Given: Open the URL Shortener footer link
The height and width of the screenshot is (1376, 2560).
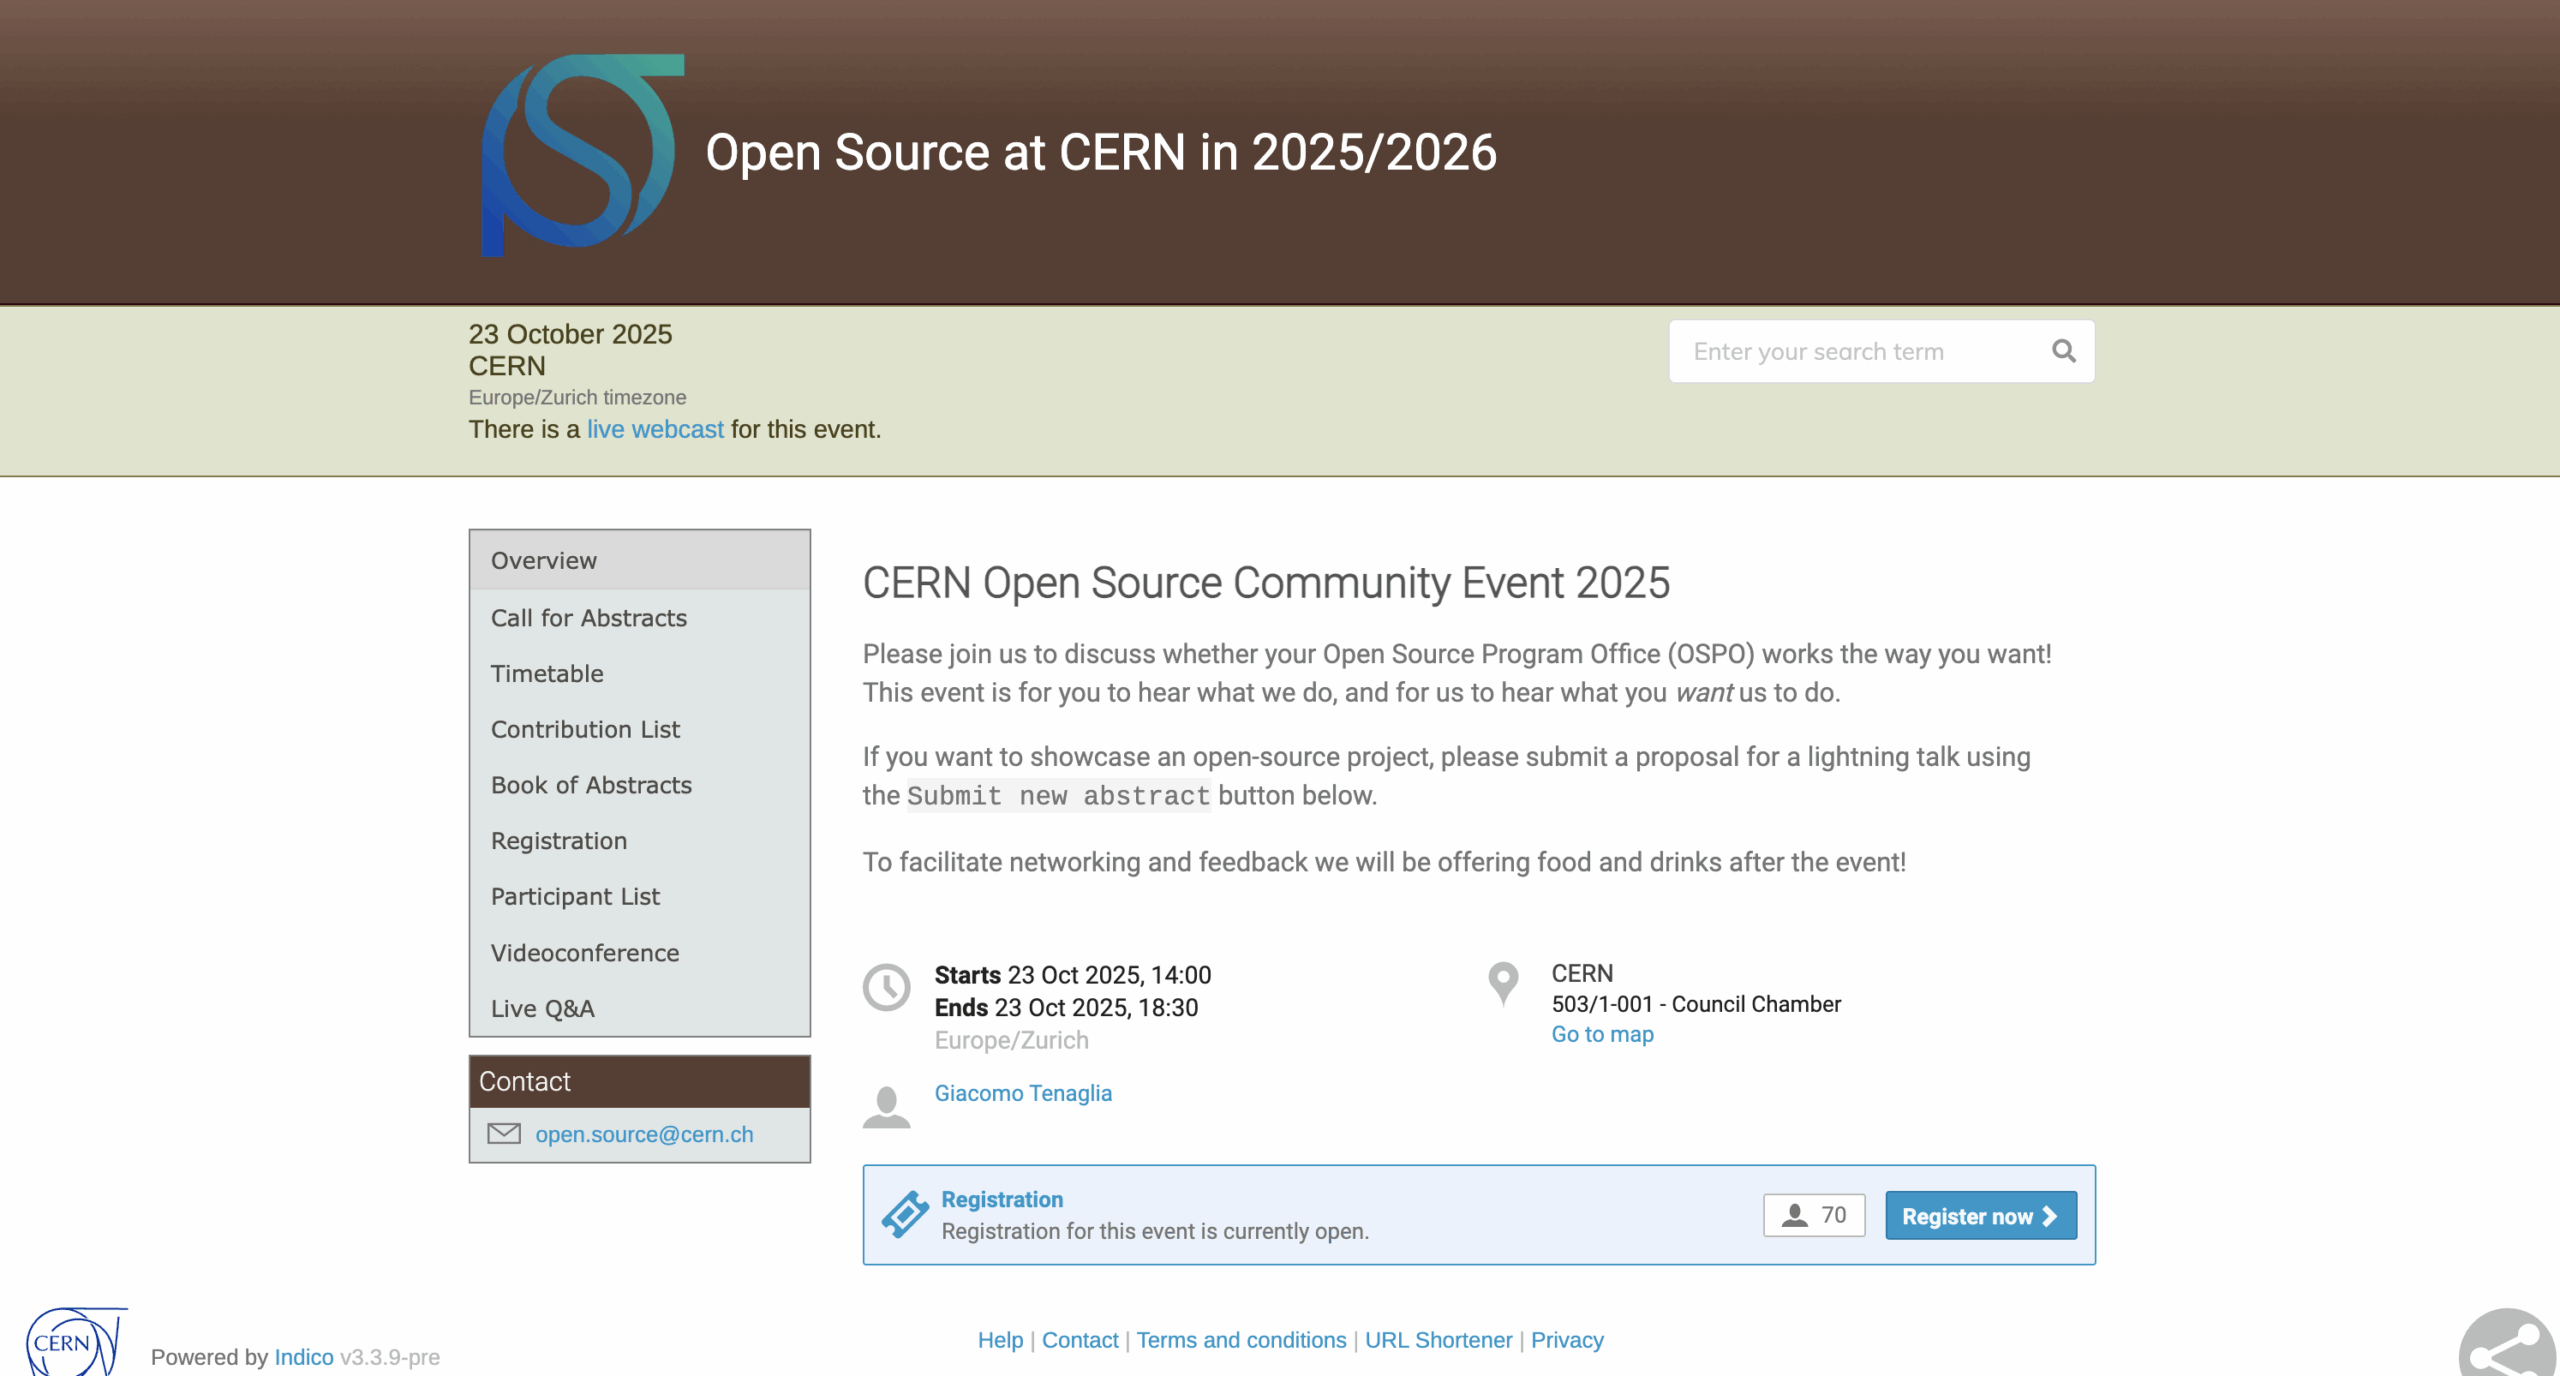Looking at the screenshot, I should coord(1438,1340).
